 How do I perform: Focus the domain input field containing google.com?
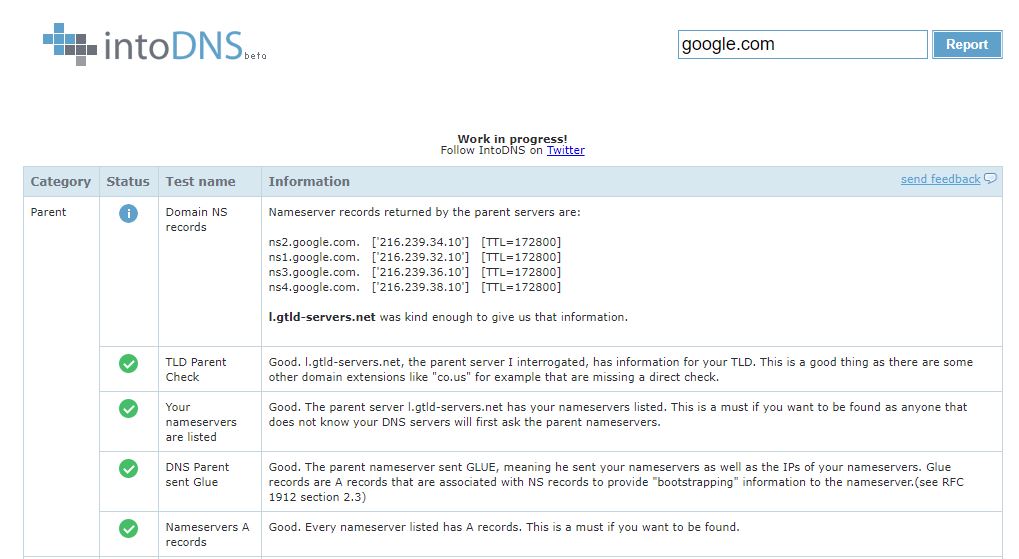point(803,44)
